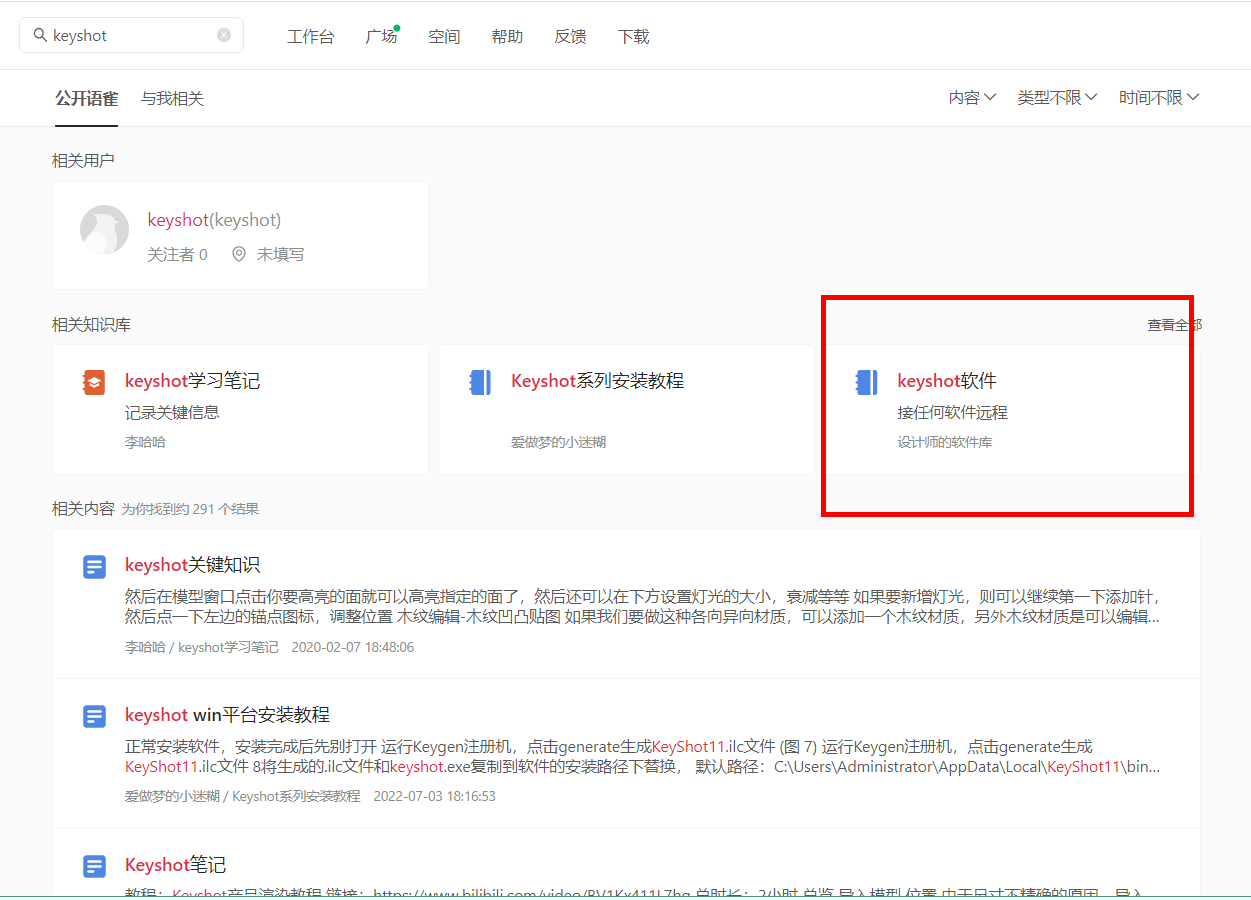Click the search magnifier icon
Viewport: 1251px width, 900px height.
[x=40, y=35]
